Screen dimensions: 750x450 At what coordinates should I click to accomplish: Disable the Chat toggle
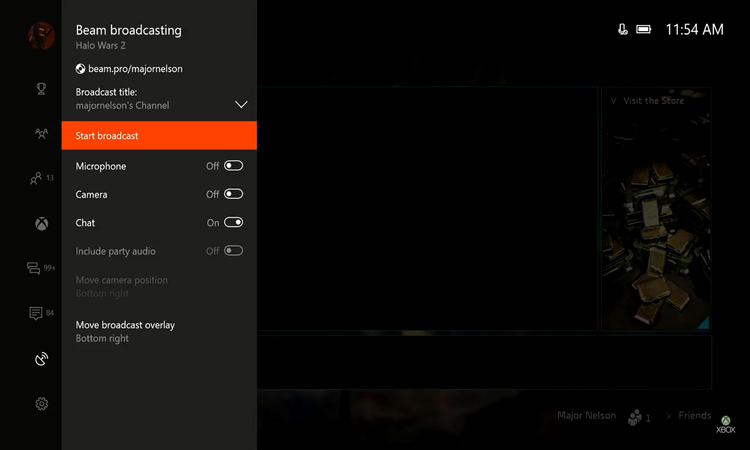[233, 223]
